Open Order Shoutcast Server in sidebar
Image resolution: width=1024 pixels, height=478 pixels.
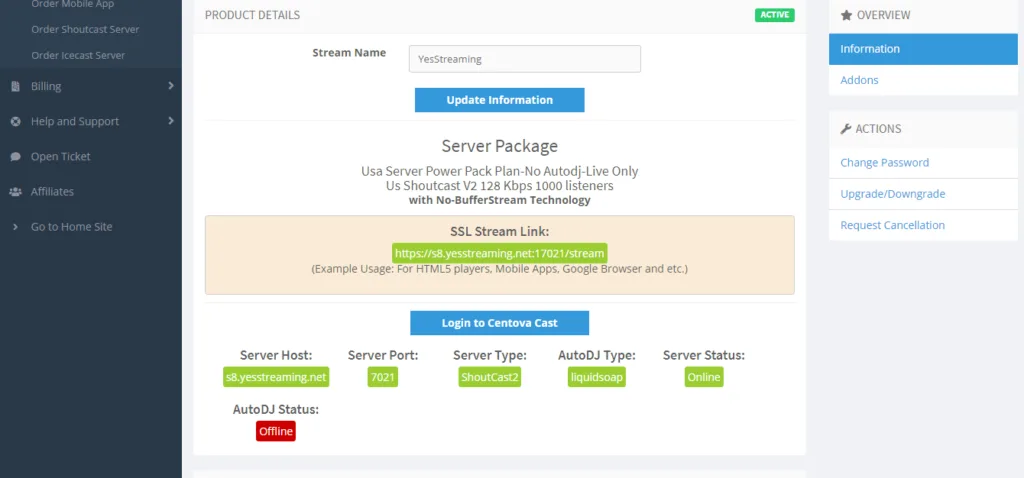pyautogui.click(x=85, y=30)
